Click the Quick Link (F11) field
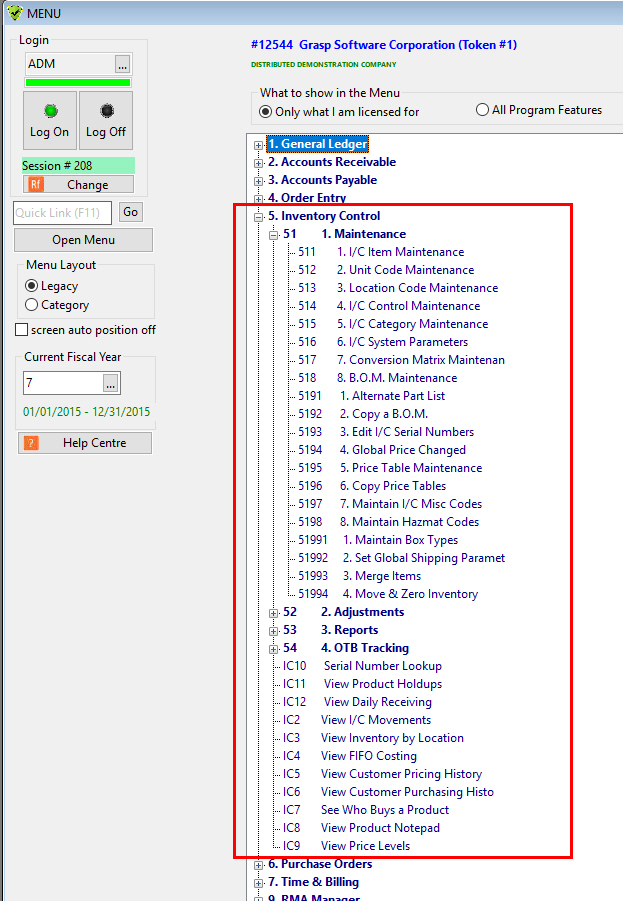The height and width of the screenshot is (901, 623). coord(62,213)
